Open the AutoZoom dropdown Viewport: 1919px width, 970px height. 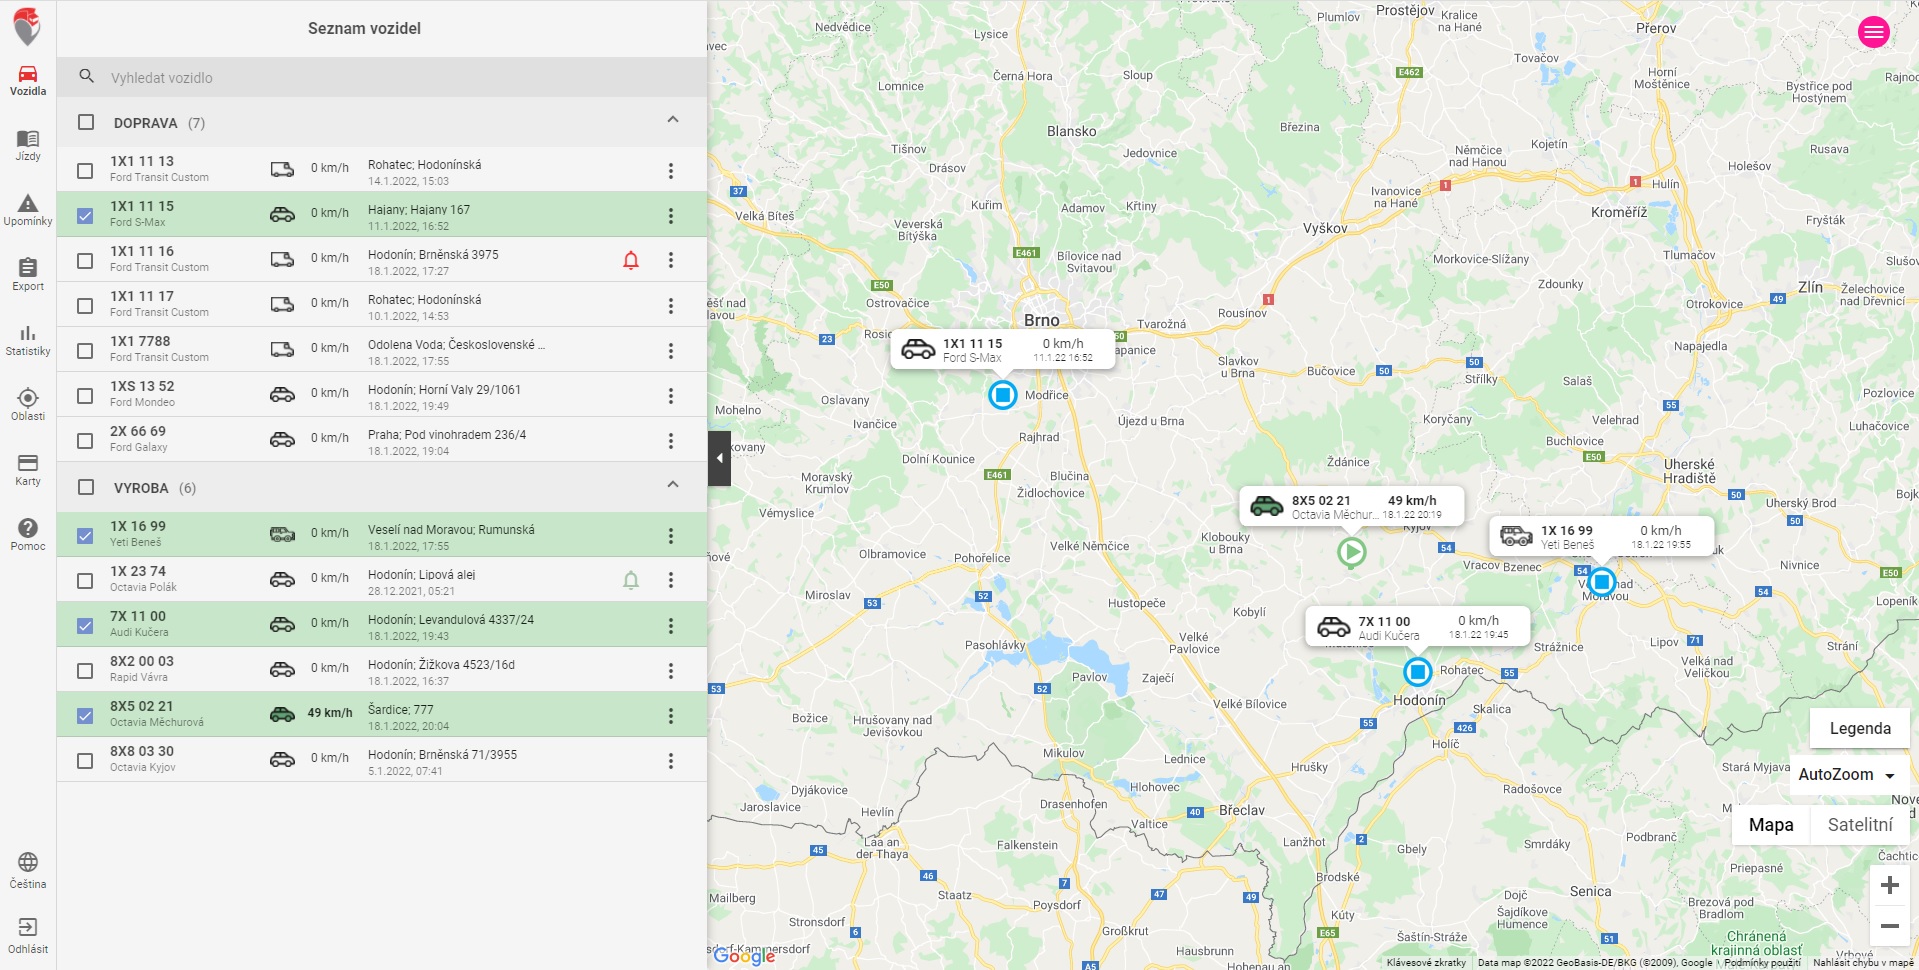coord(1846,775)
